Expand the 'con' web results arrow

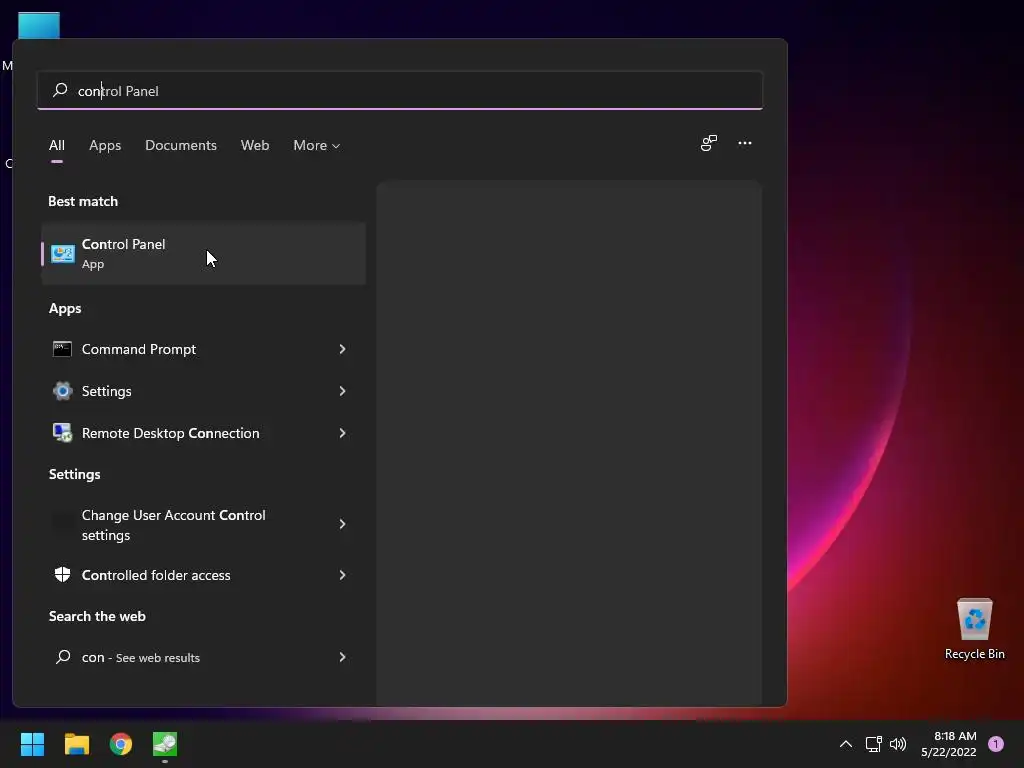tap(342, 657)
